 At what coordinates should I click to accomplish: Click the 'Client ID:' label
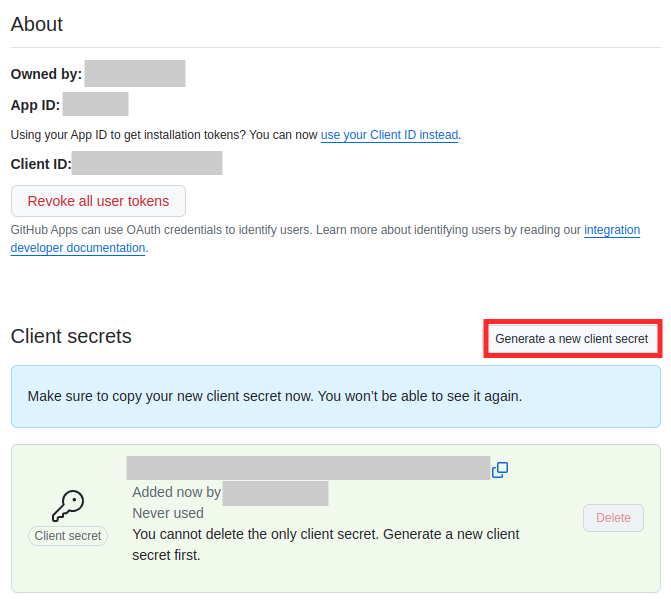41,164
